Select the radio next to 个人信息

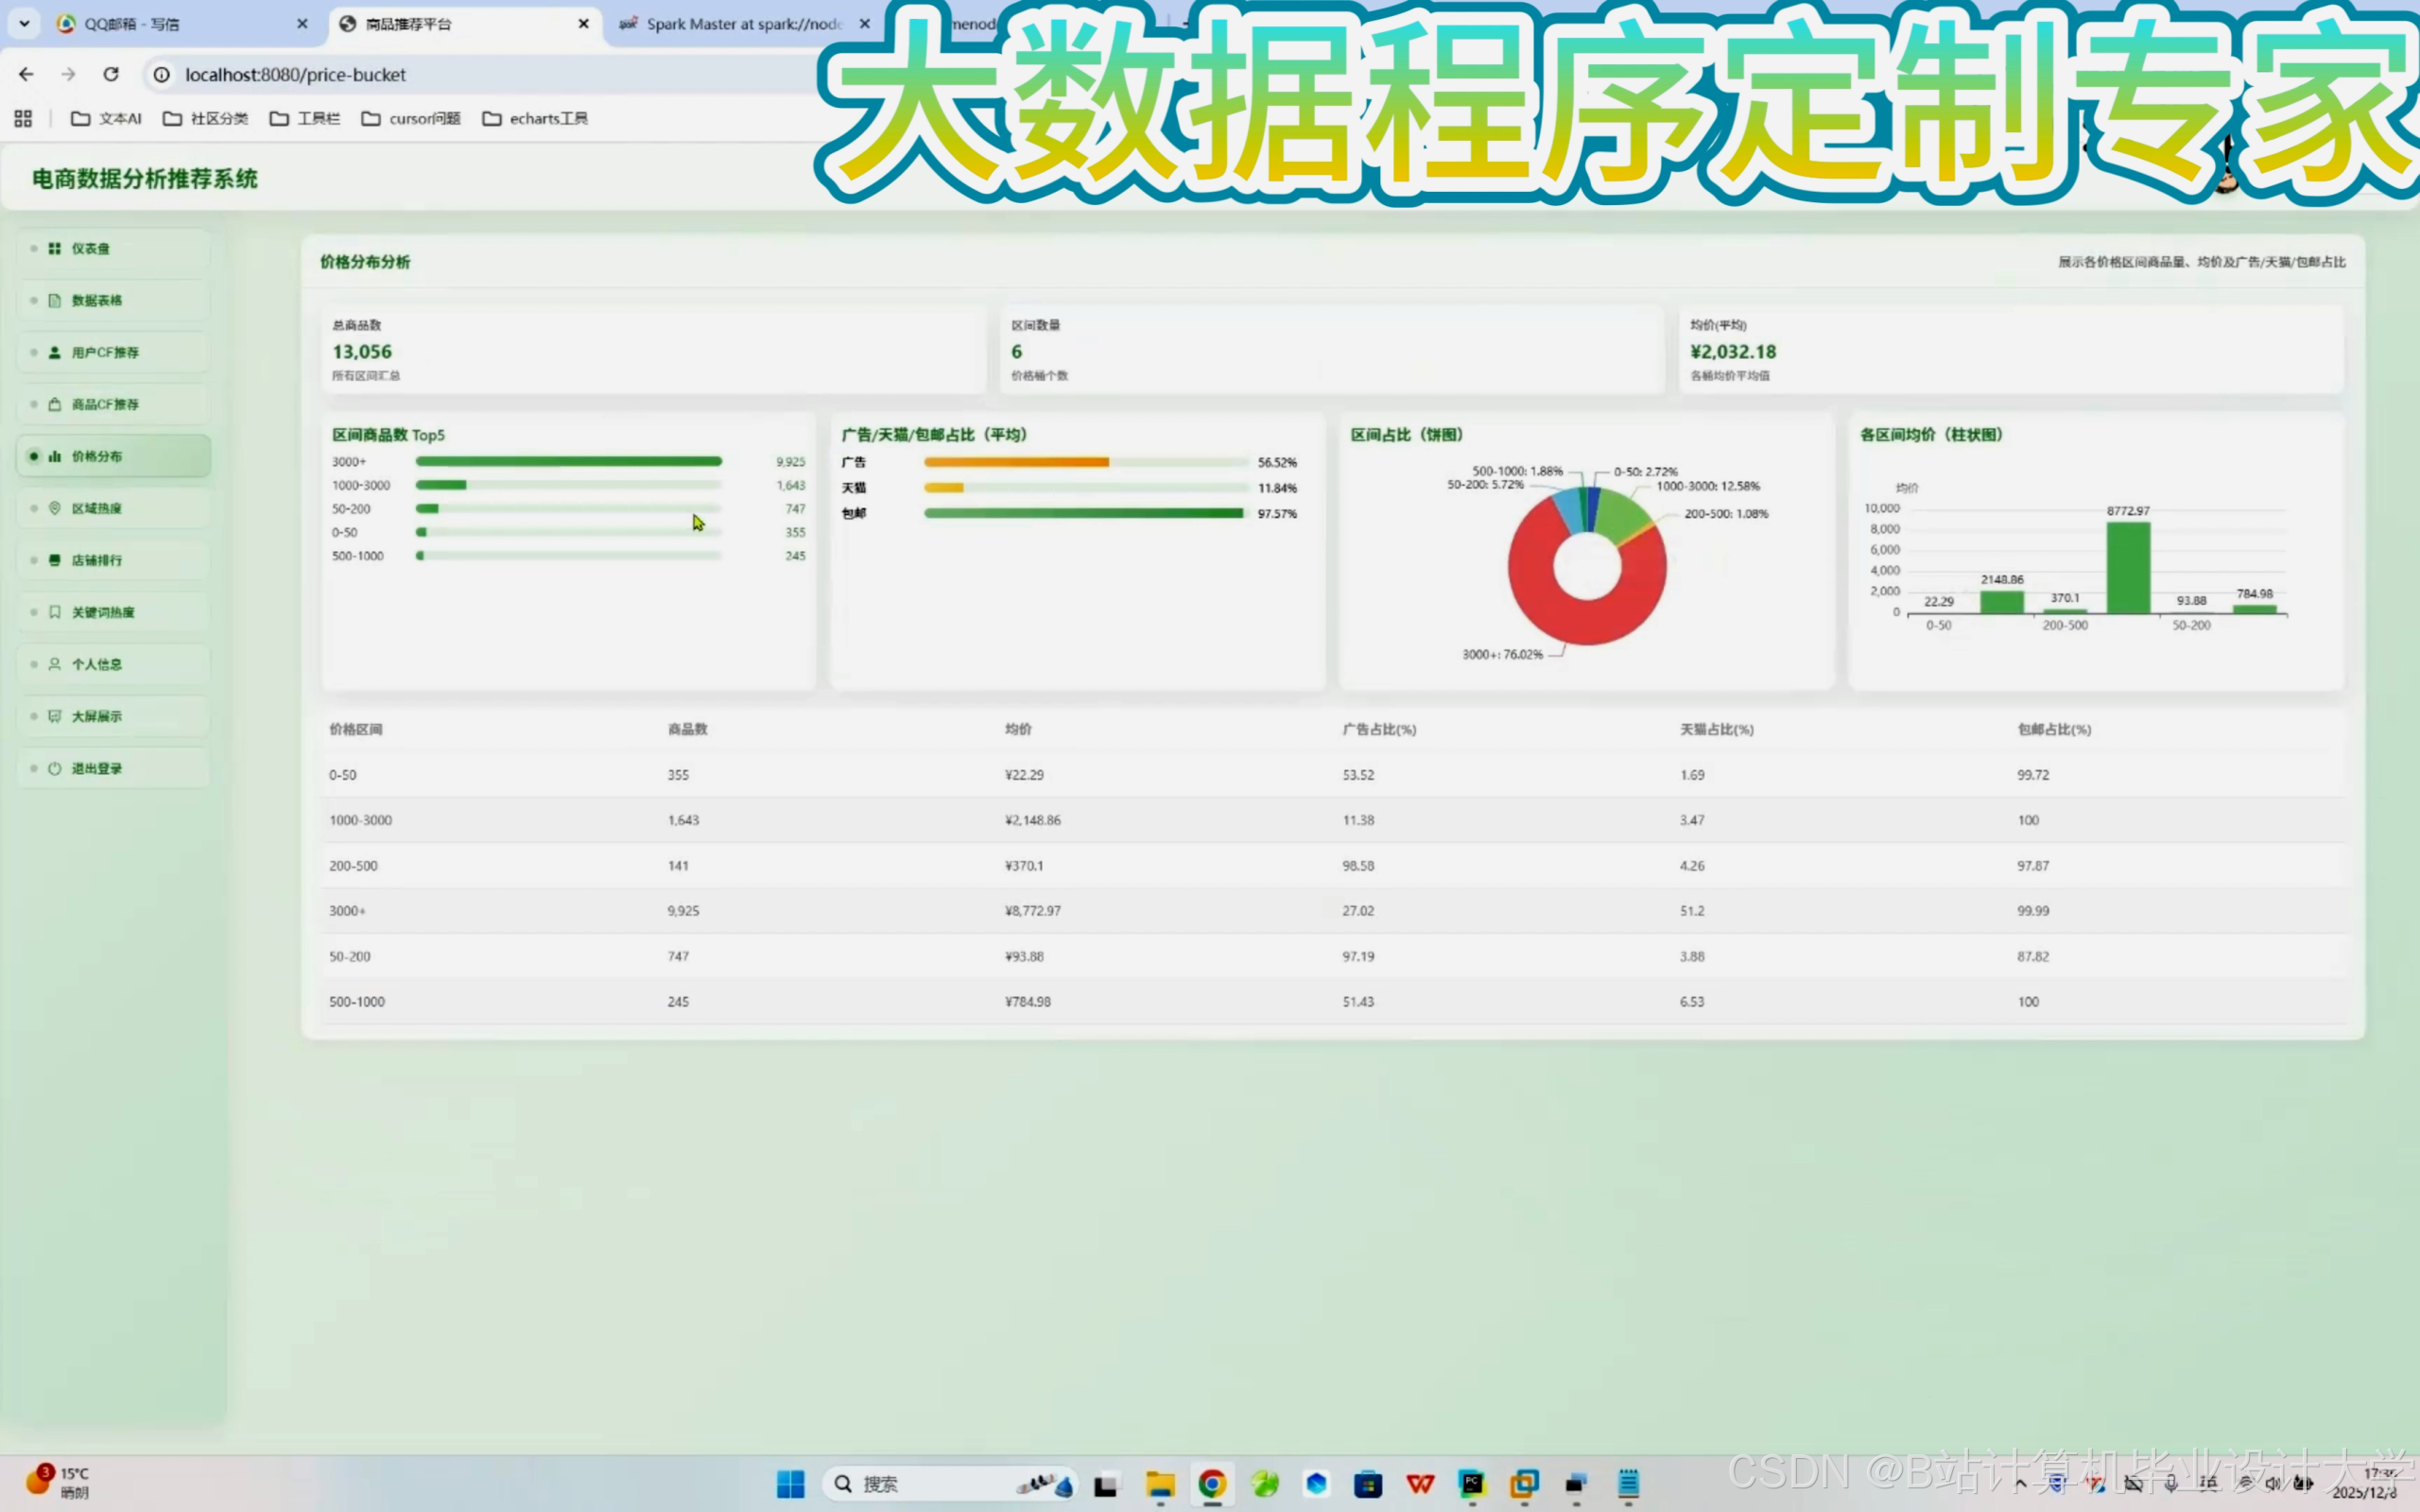coord(33,663)
